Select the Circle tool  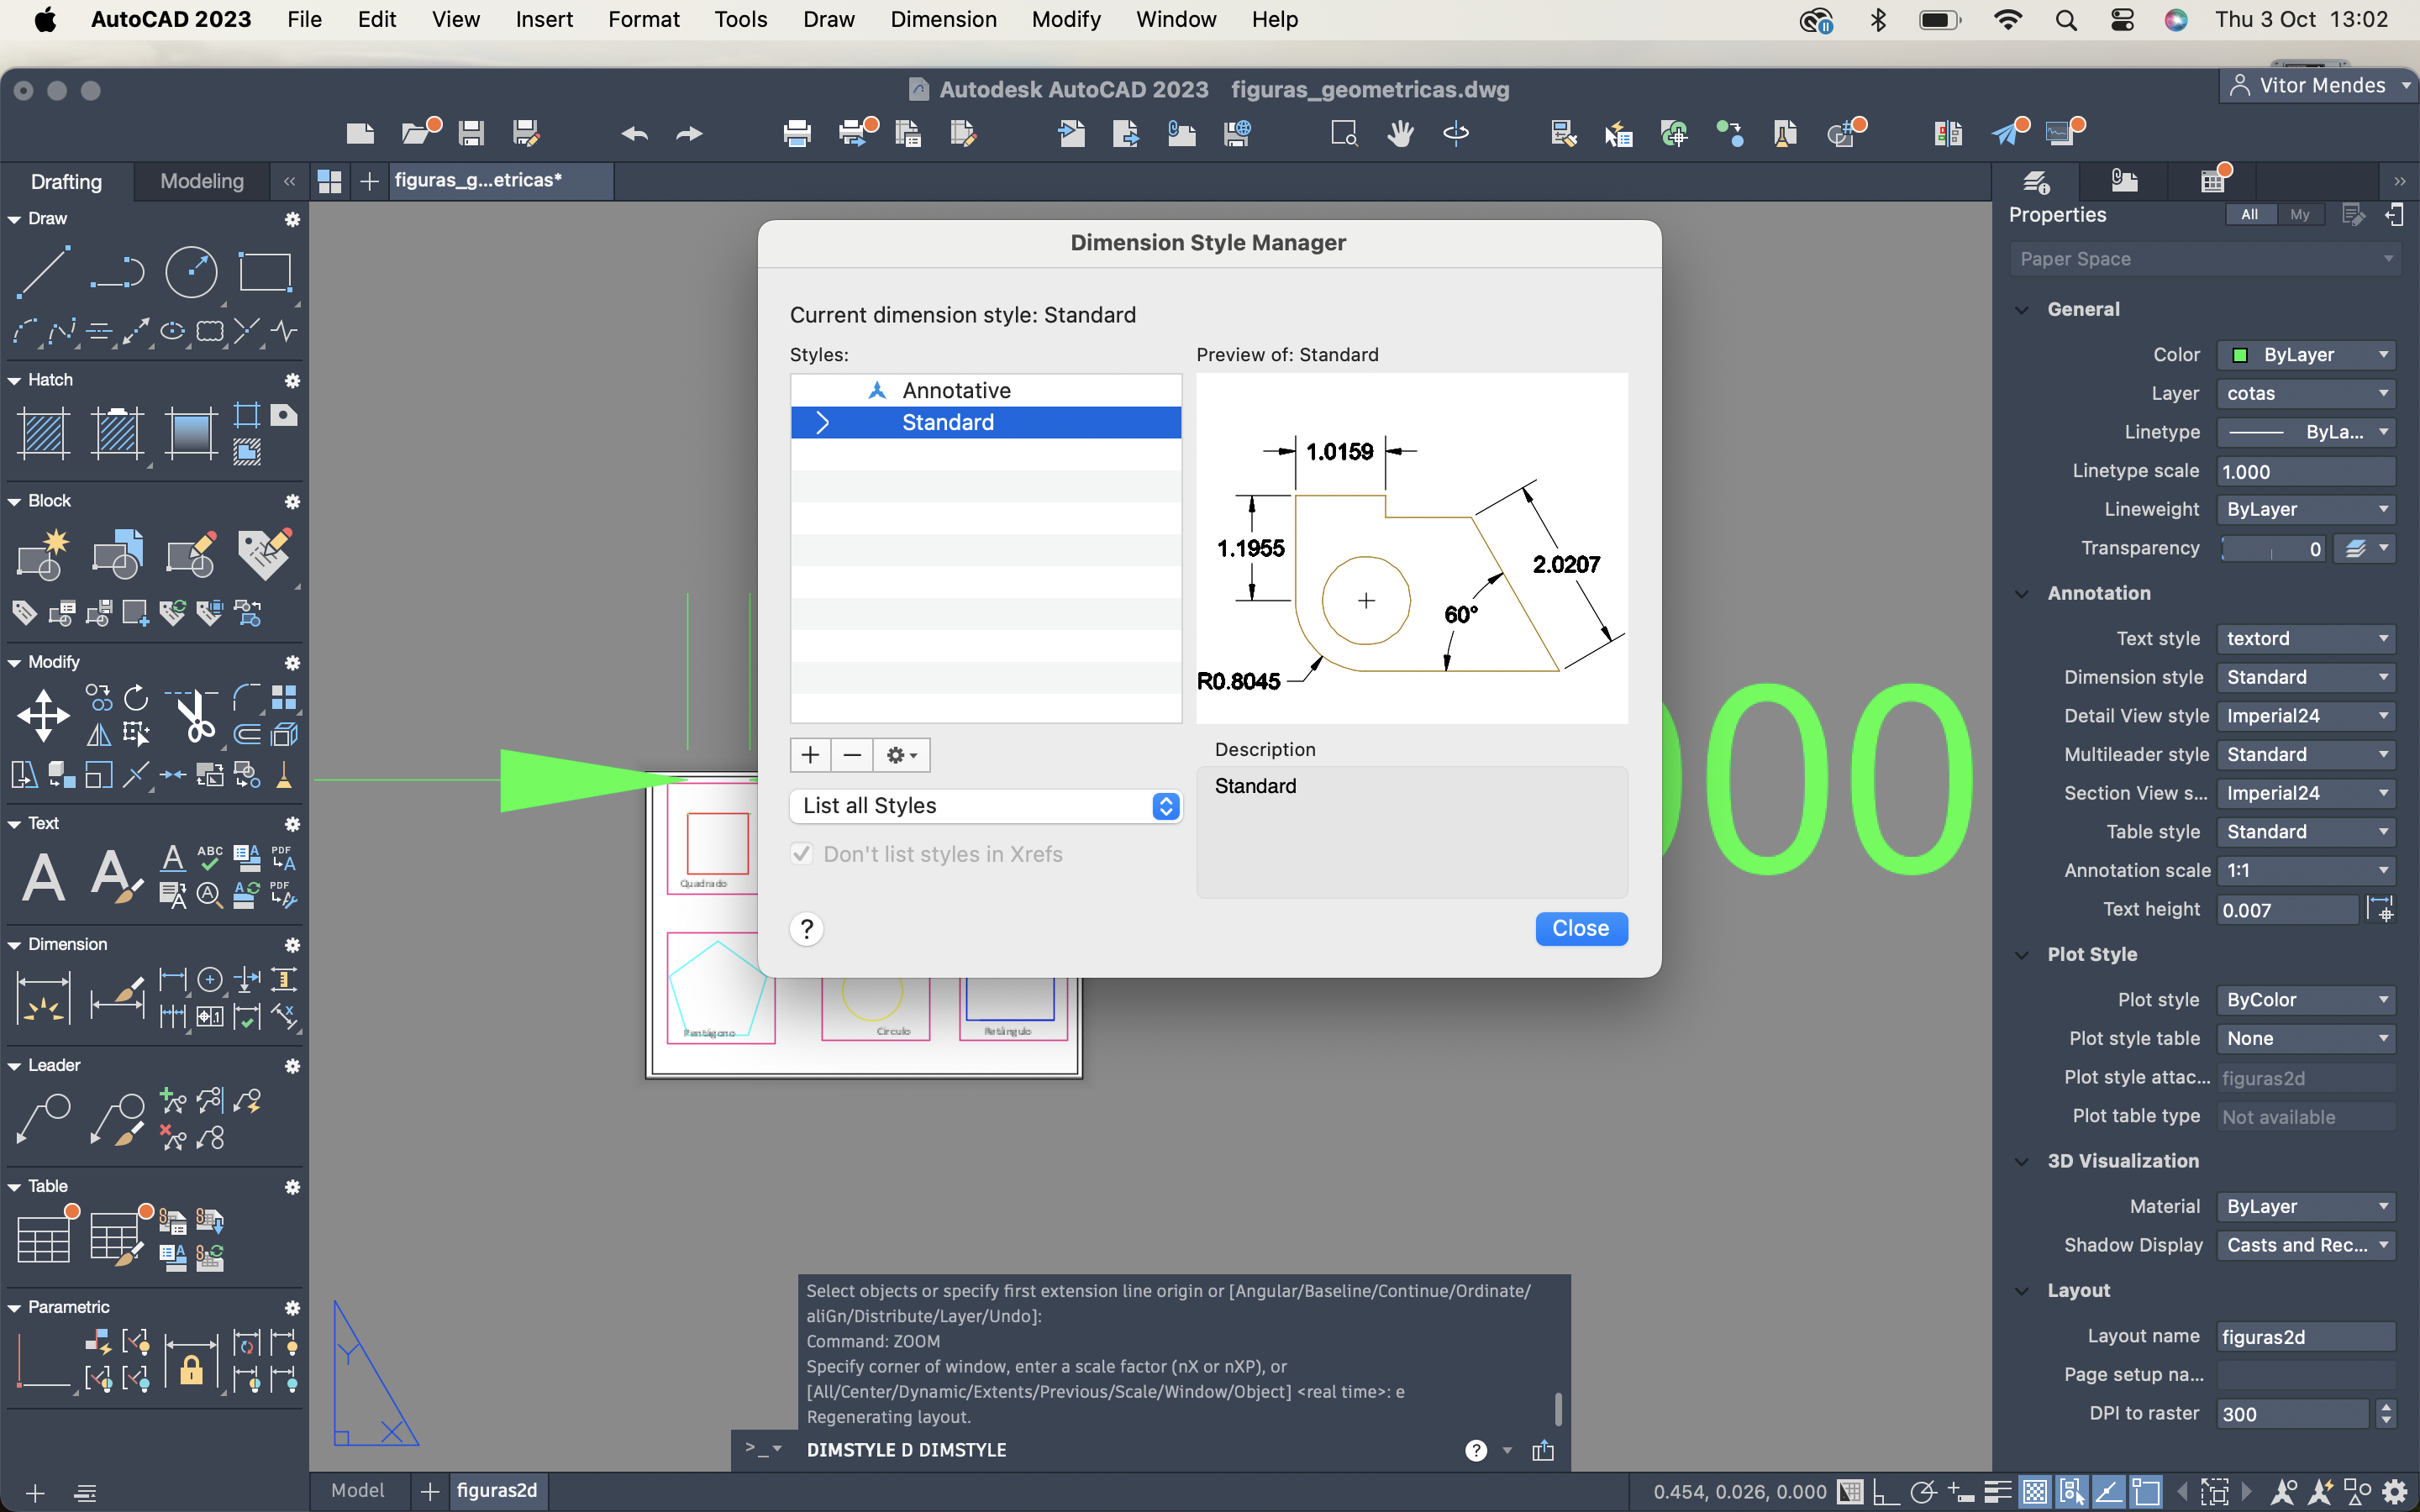point(191,271)
